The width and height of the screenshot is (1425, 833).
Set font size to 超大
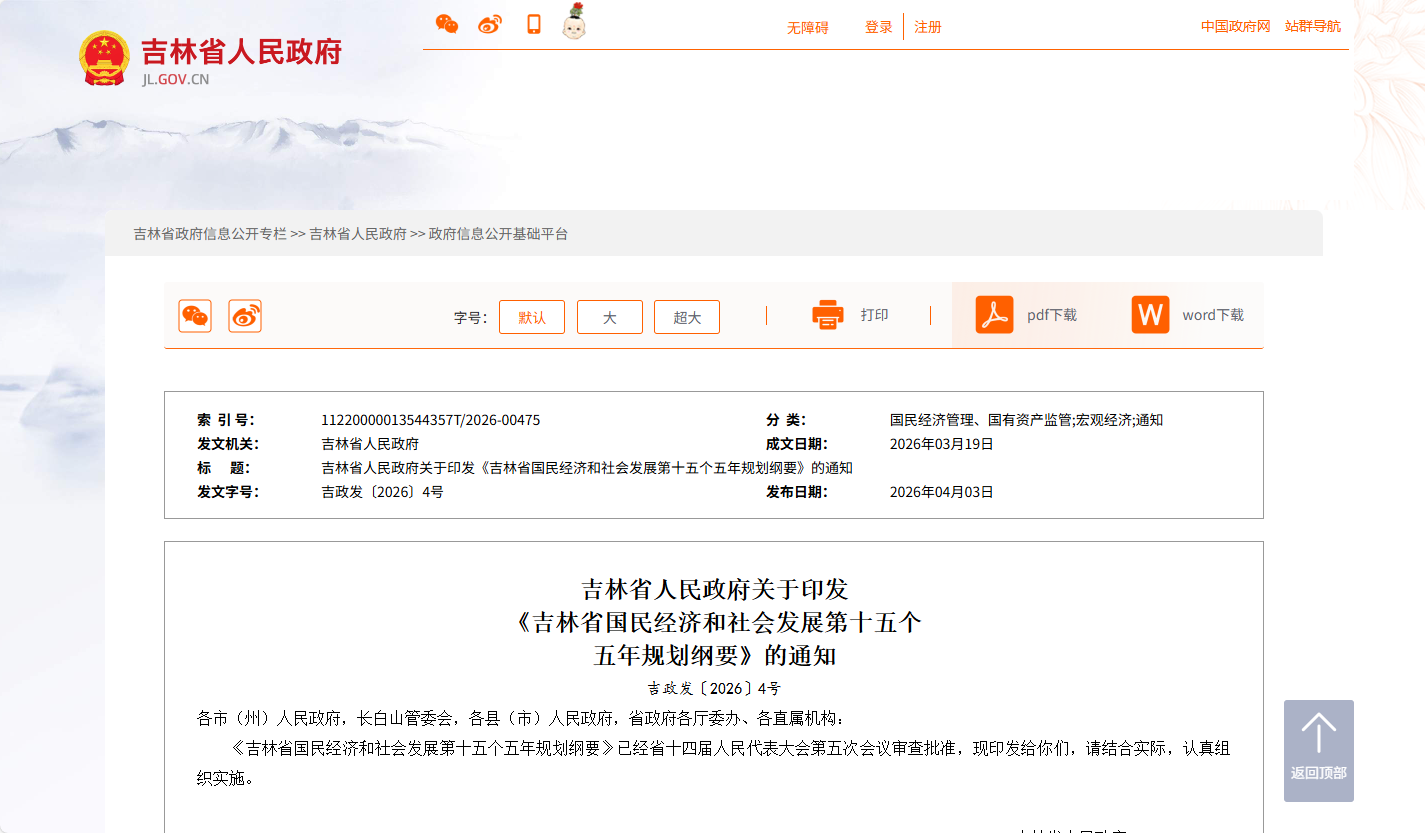coord(687,317)
